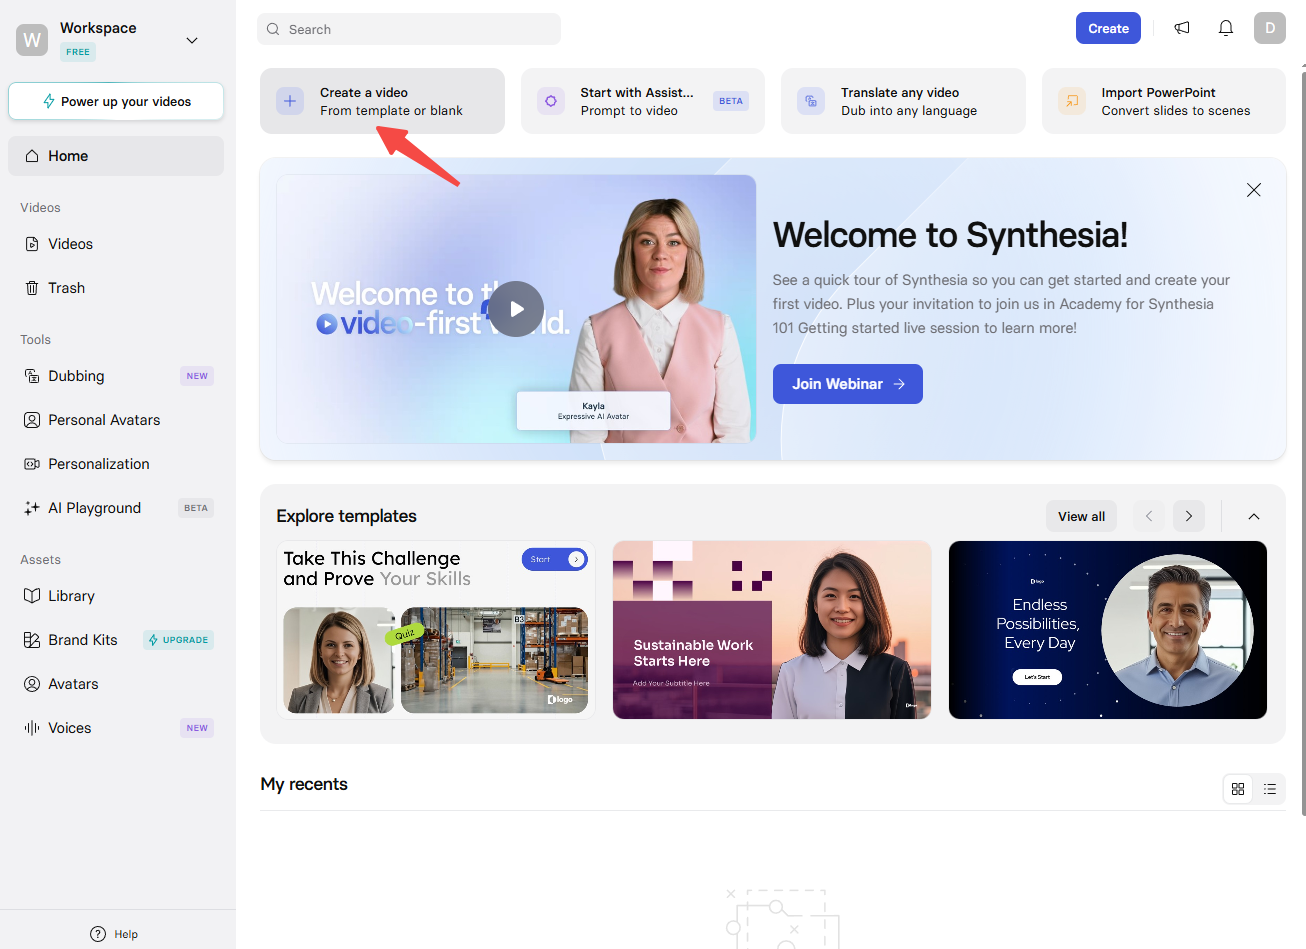Click the UPGRADE badge next to Brand Kits

(x=178, y=640)
